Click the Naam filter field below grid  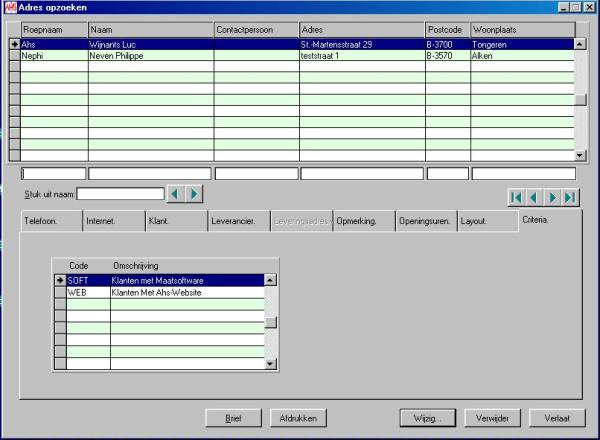click(150, 174)
